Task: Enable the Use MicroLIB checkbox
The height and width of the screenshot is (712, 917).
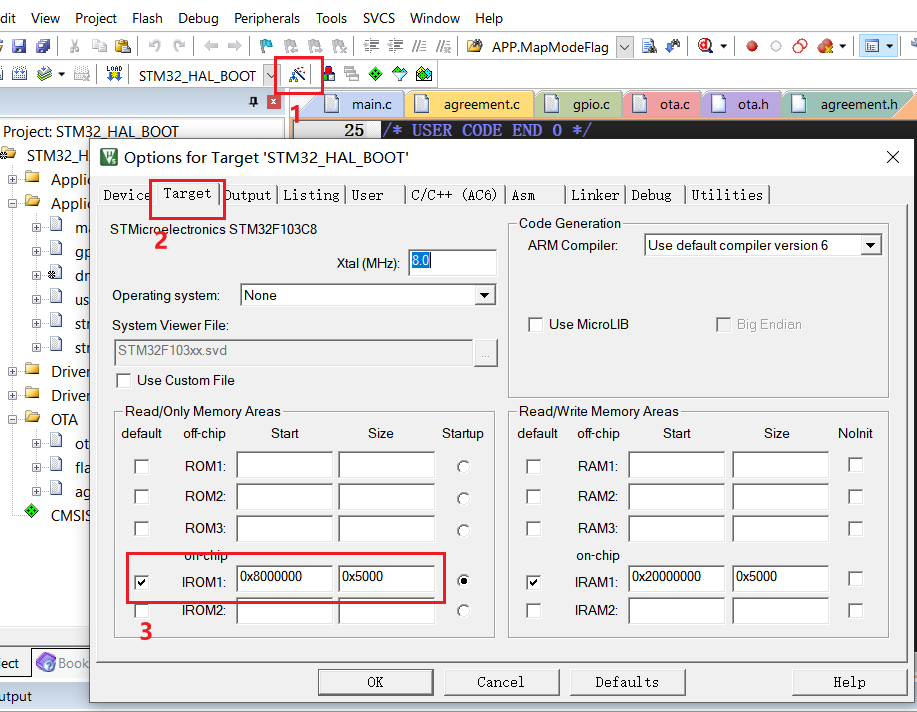Action: [x=536, y=324]
